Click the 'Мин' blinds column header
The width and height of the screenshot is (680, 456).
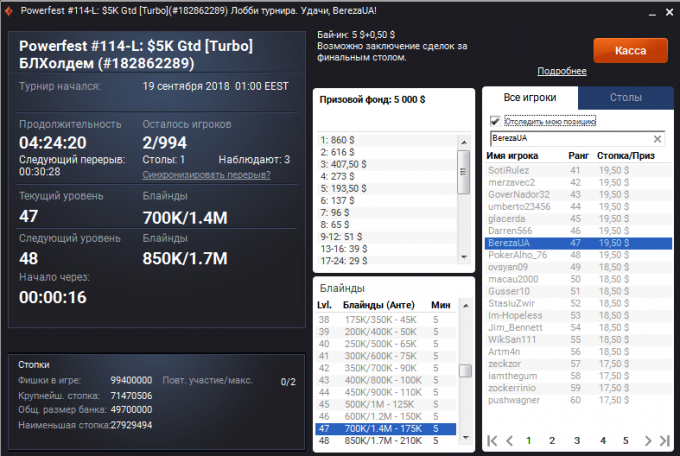pos(441,305)
